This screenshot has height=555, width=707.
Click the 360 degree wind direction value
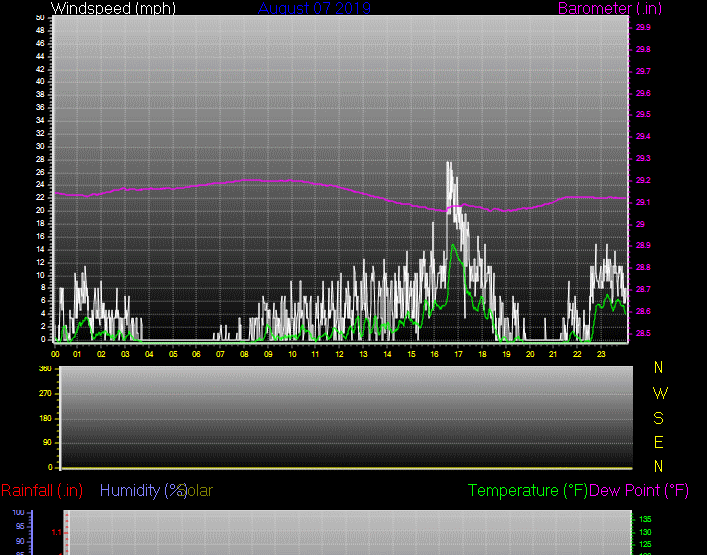click(45, 369)
